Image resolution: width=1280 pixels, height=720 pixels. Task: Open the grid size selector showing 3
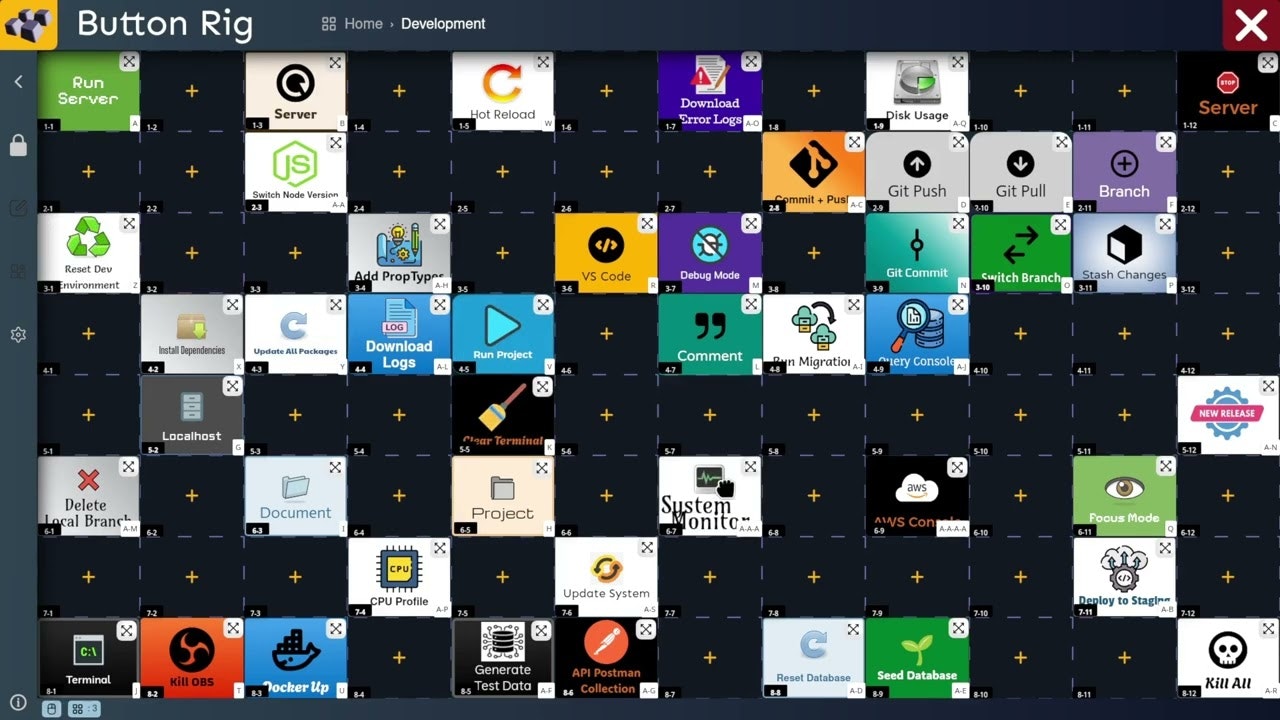[x=84, y=709]
